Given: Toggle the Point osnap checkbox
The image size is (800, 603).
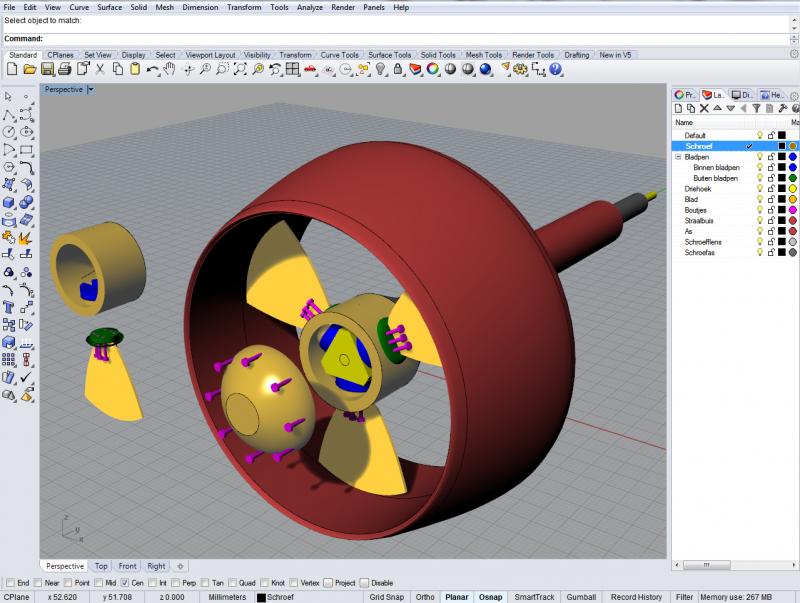Looking at the screenshot, I should tap(68, 583).
